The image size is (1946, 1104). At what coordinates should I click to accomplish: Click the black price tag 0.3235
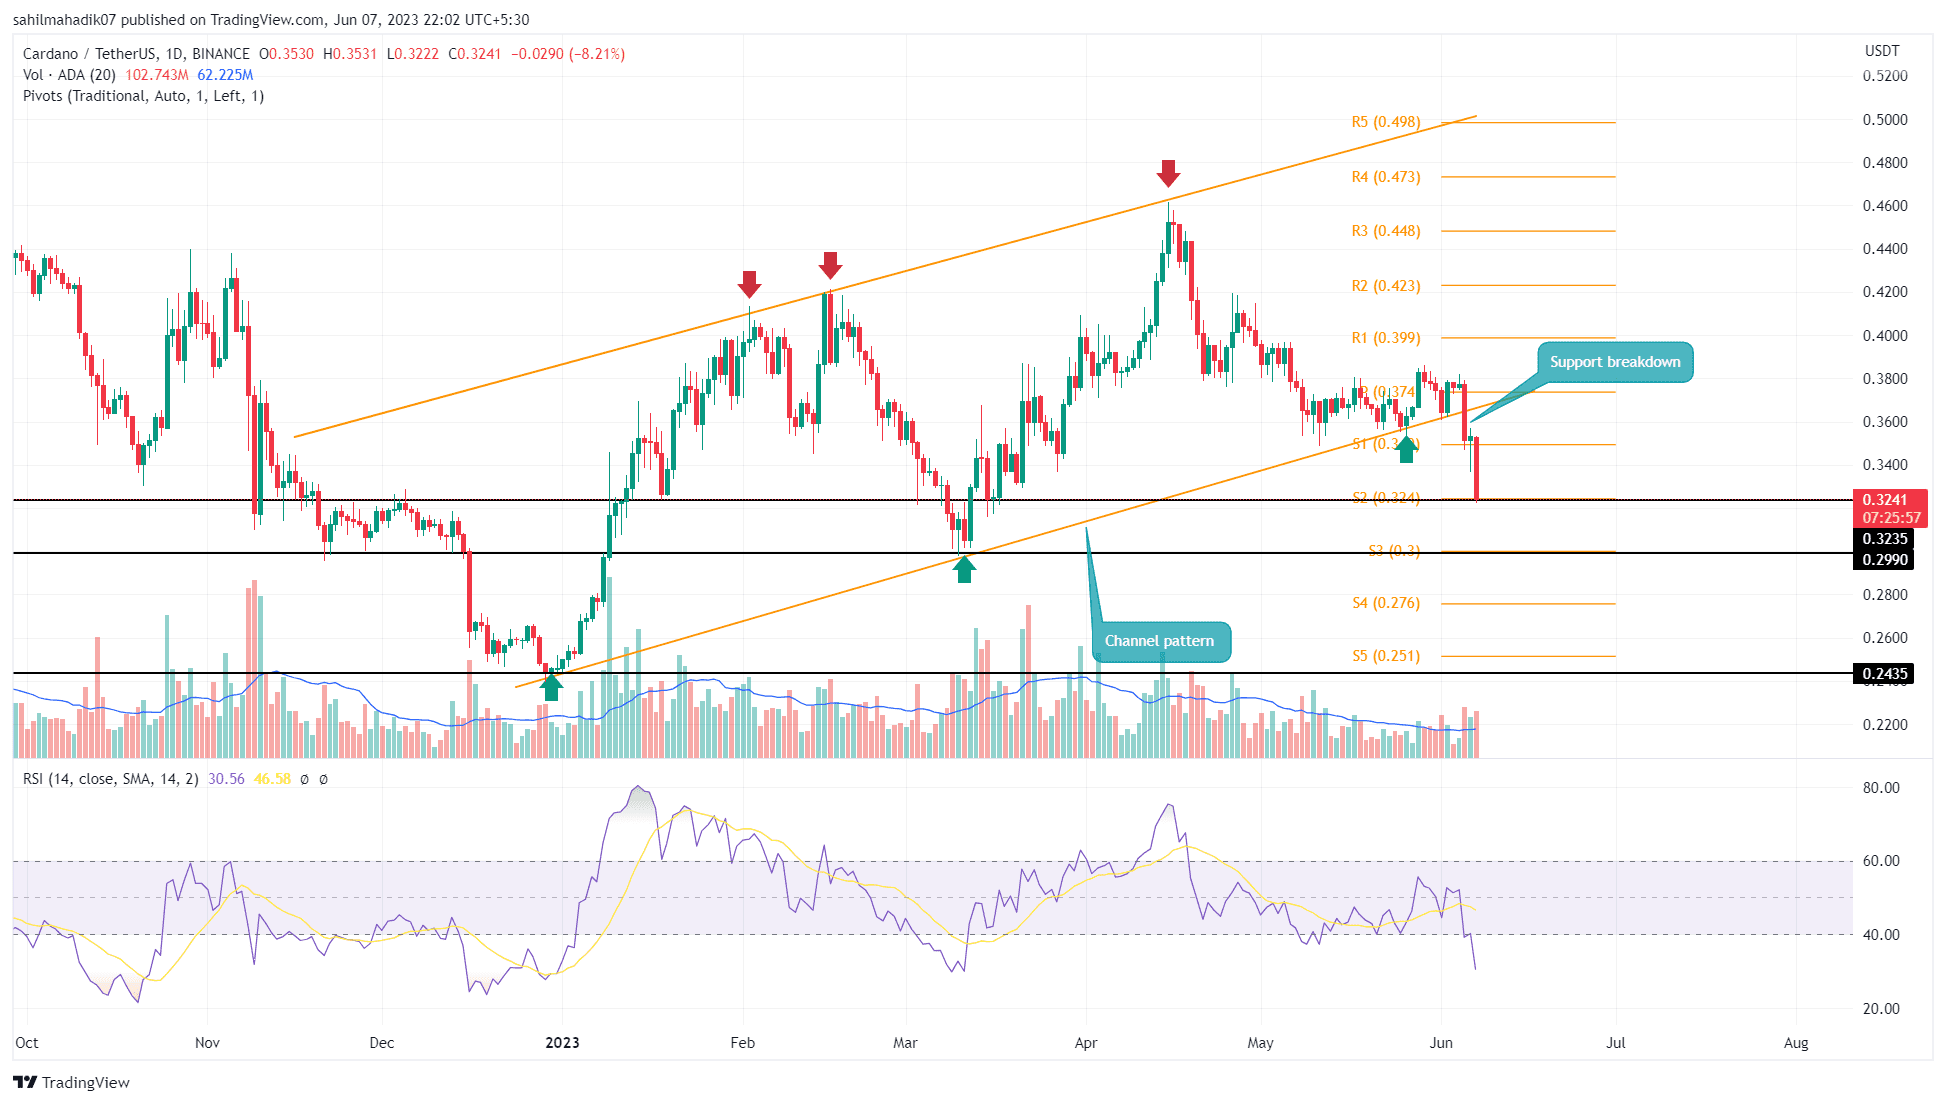(1885, 539)
